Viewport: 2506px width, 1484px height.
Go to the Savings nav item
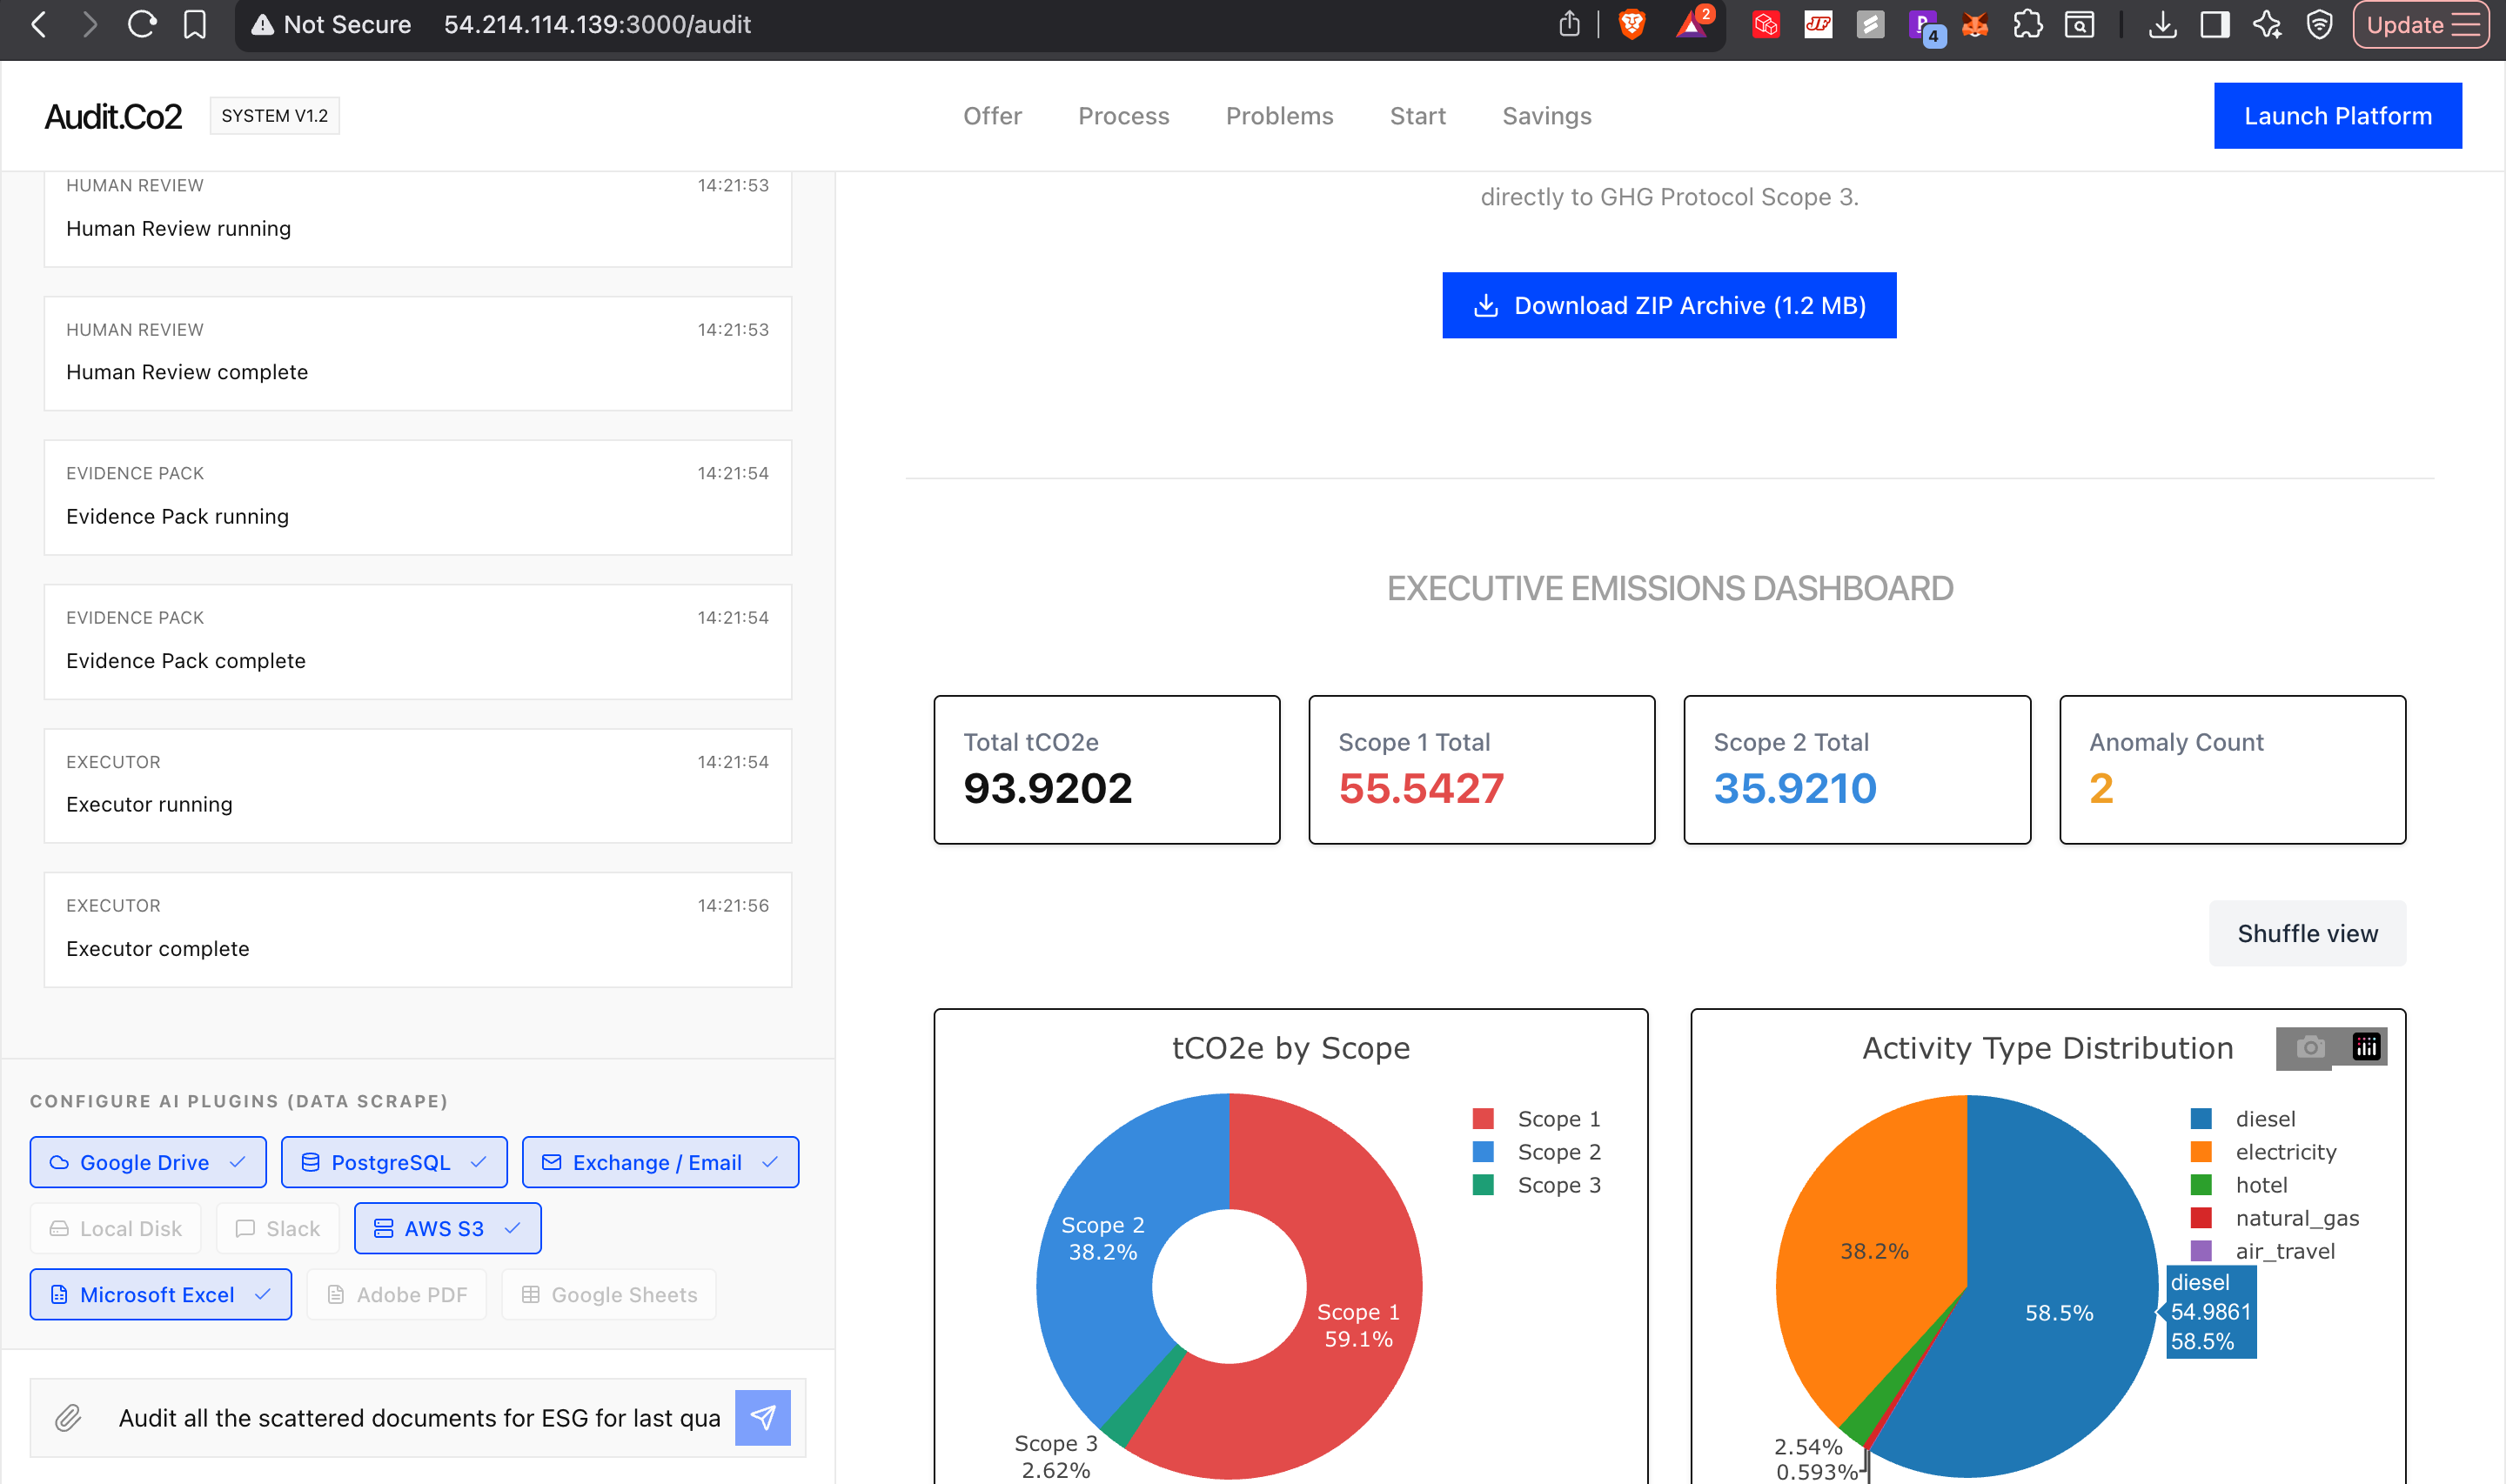coord(1546,116)
